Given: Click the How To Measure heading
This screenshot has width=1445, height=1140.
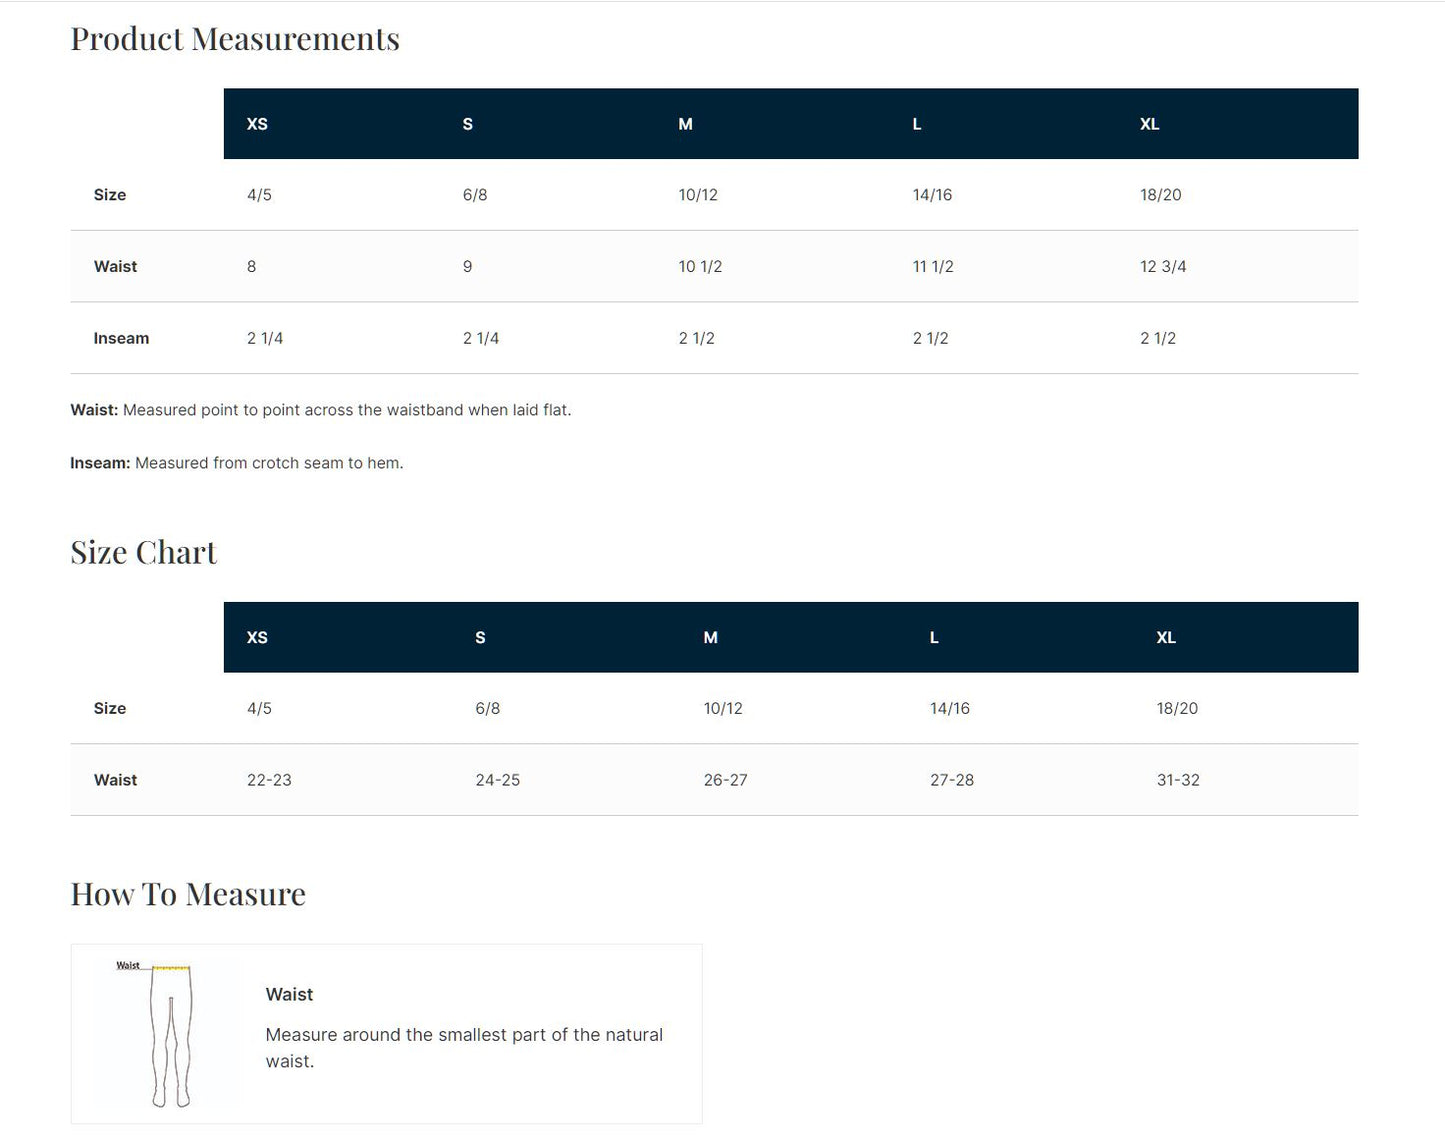Looking at the screenshot, I should [188, 894].
